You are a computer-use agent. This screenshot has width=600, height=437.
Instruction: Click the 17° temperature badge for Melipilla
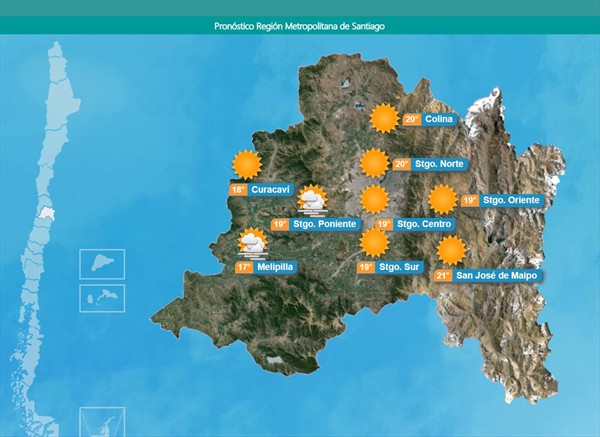pyautogui.click(x=244, y=268)
